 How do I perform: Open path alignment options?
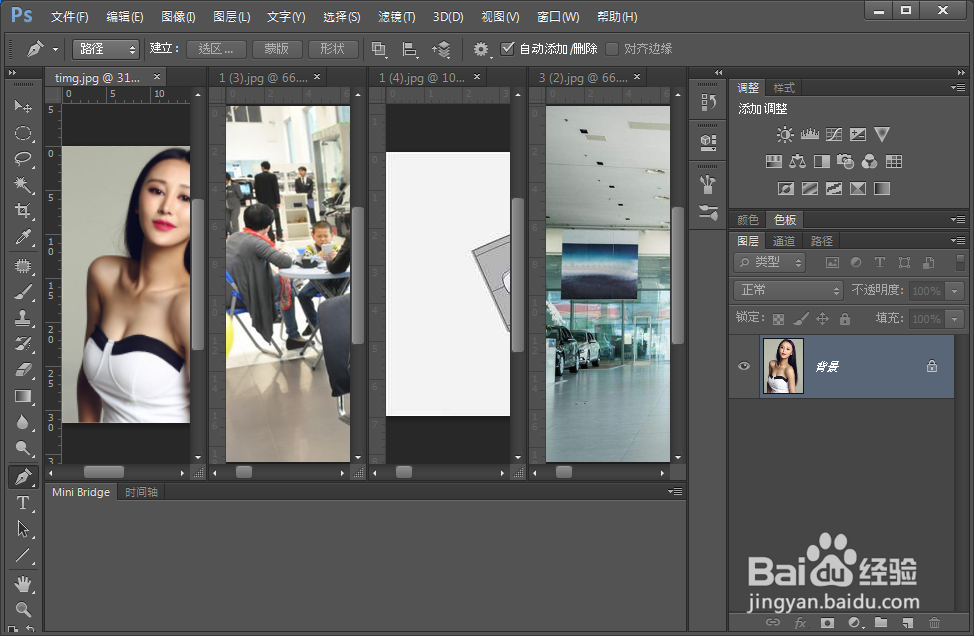tap(409, 49)
